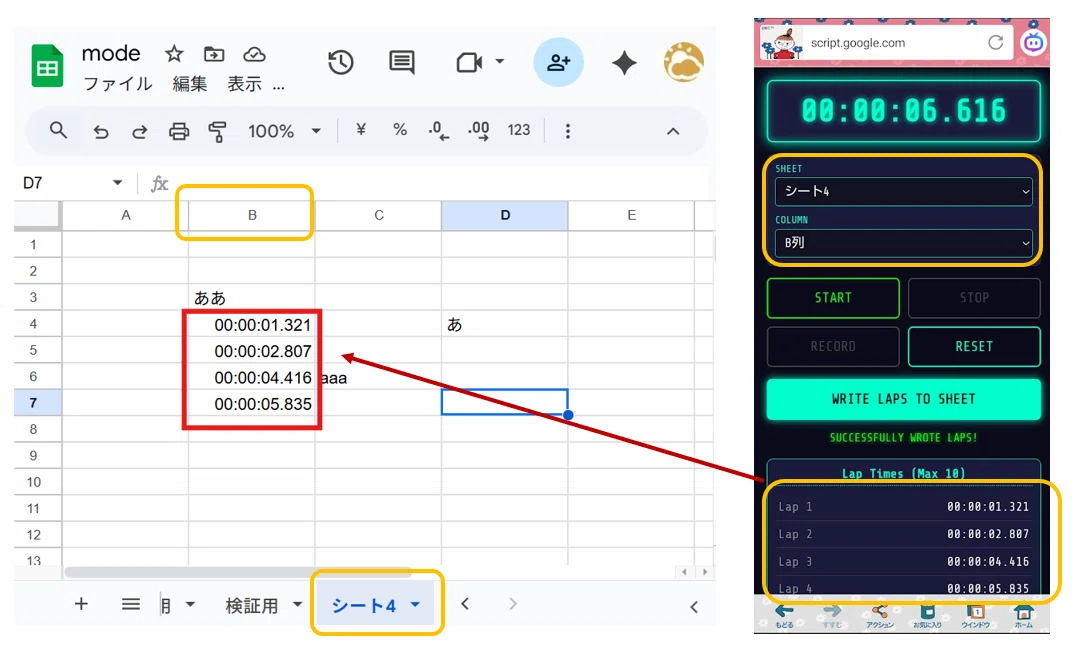Screen dimensions: 1077x647
Task: Open the 検証用 tab dropdown arrow
Action: (297, 604)
